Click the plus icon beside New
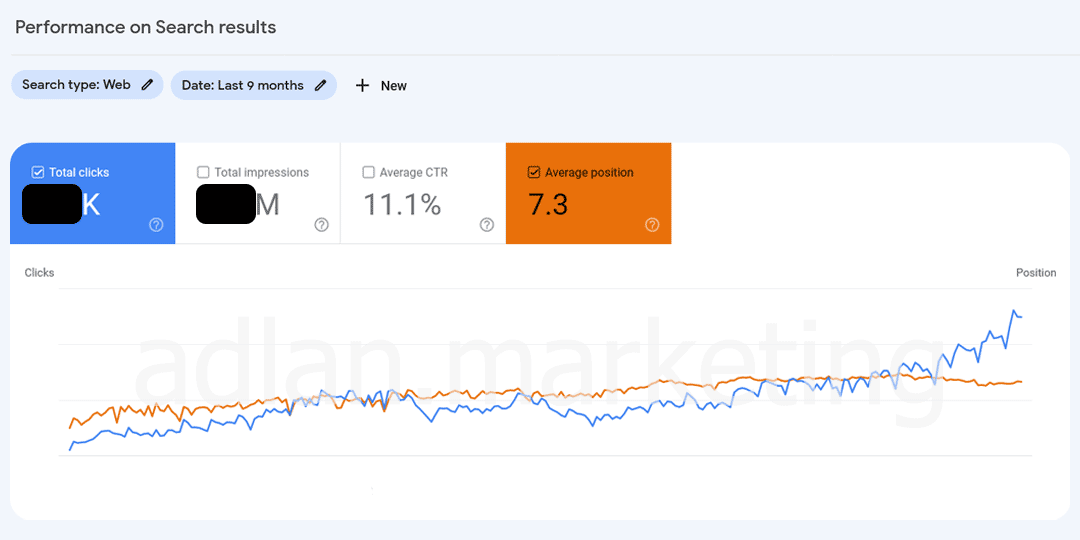The height and width of the screenshot is (540, 1080). [x=363, y=86]
